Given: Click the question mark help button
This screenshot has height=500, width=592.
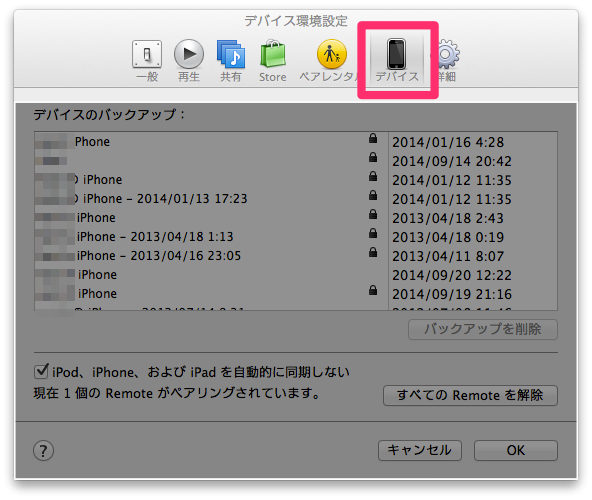Looking at the screenshot, I should click(x=43, y=451).
